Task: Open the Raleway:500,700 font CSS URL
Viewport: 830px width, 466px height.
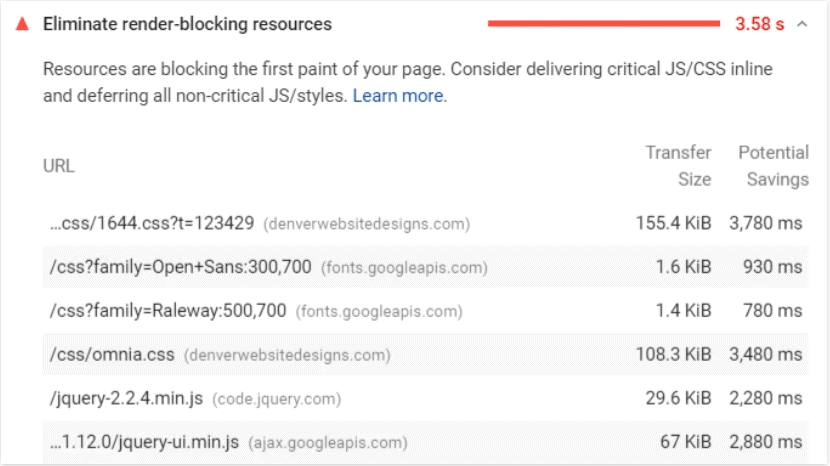Action: [x=167, y=311]
